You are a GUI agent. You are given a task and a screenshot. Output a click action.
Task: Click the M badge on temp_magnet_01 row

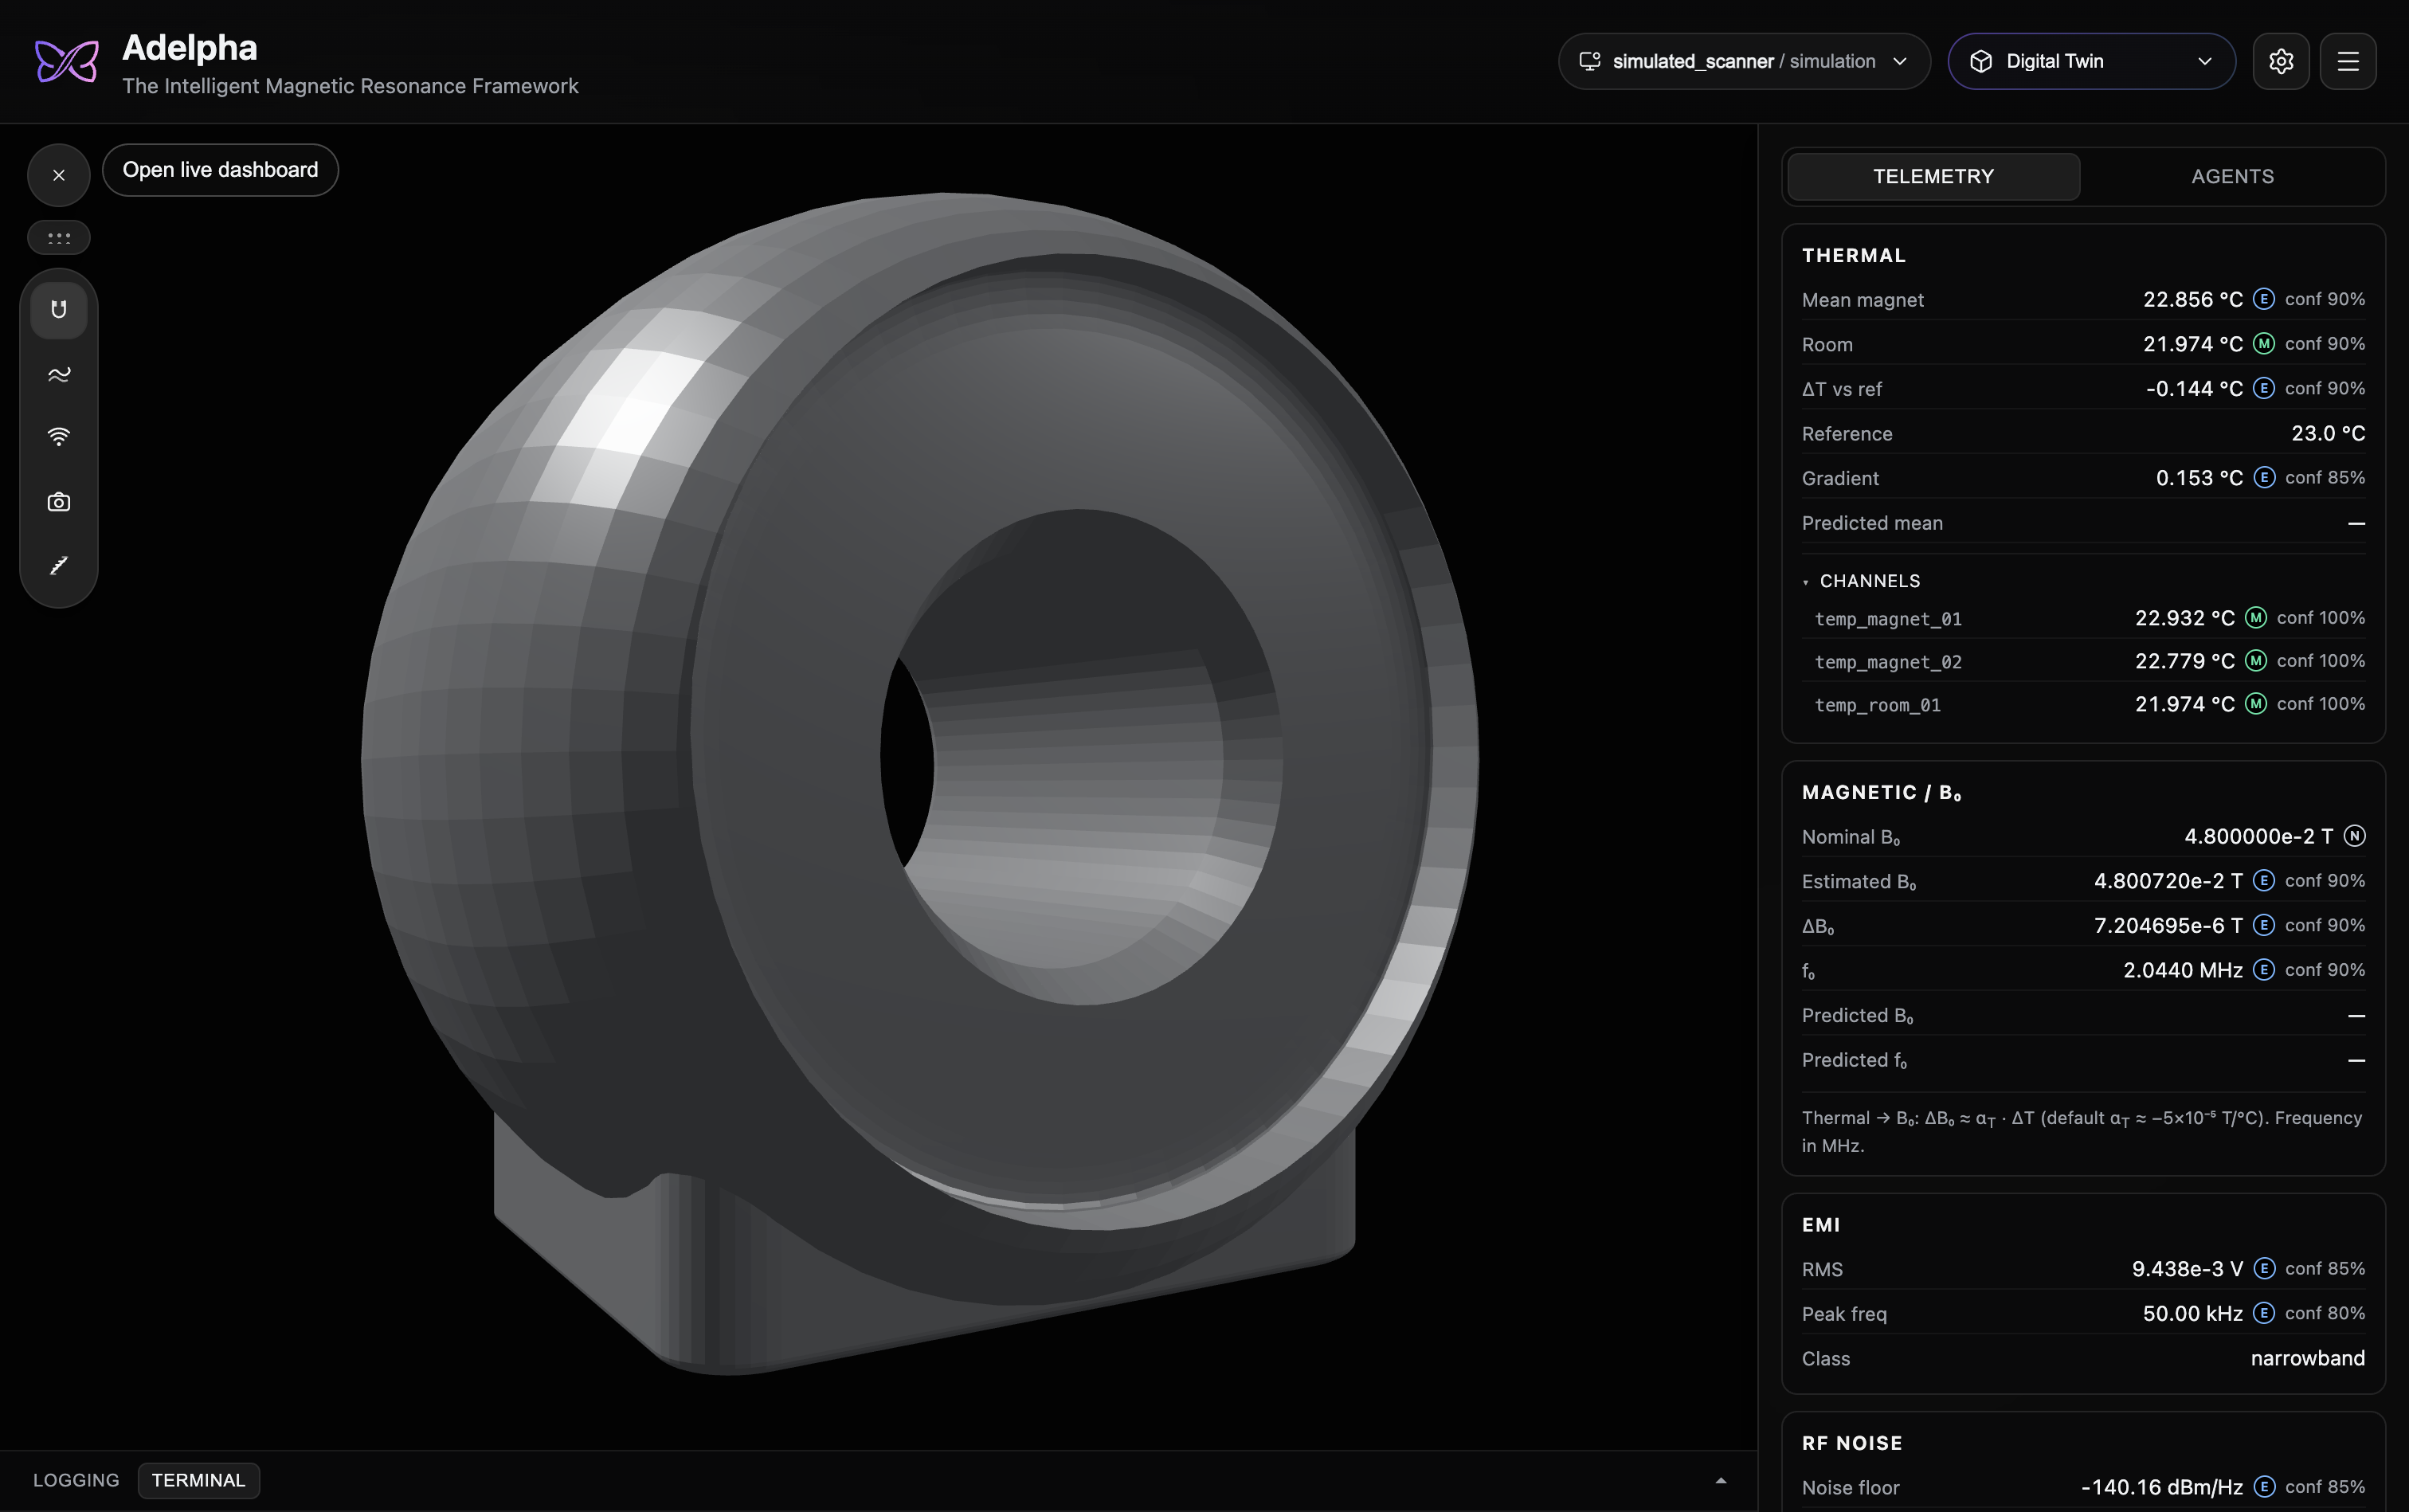[x=2256, y=618]
